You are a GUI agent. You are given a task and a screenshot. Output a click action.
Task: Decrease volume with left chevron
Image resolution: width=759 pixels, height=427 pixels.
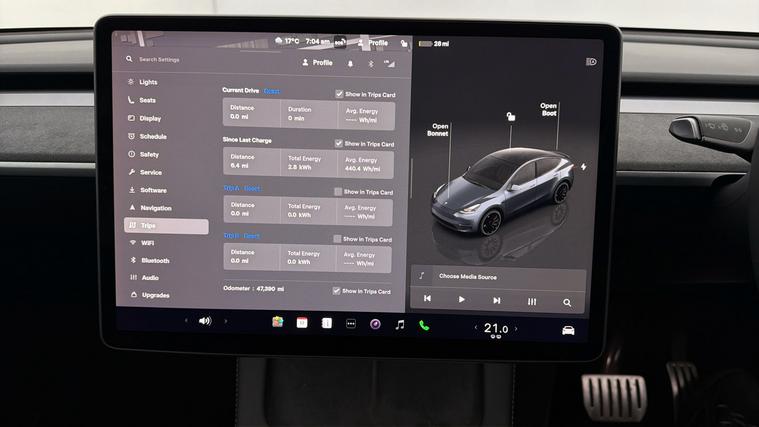(186, 321)
